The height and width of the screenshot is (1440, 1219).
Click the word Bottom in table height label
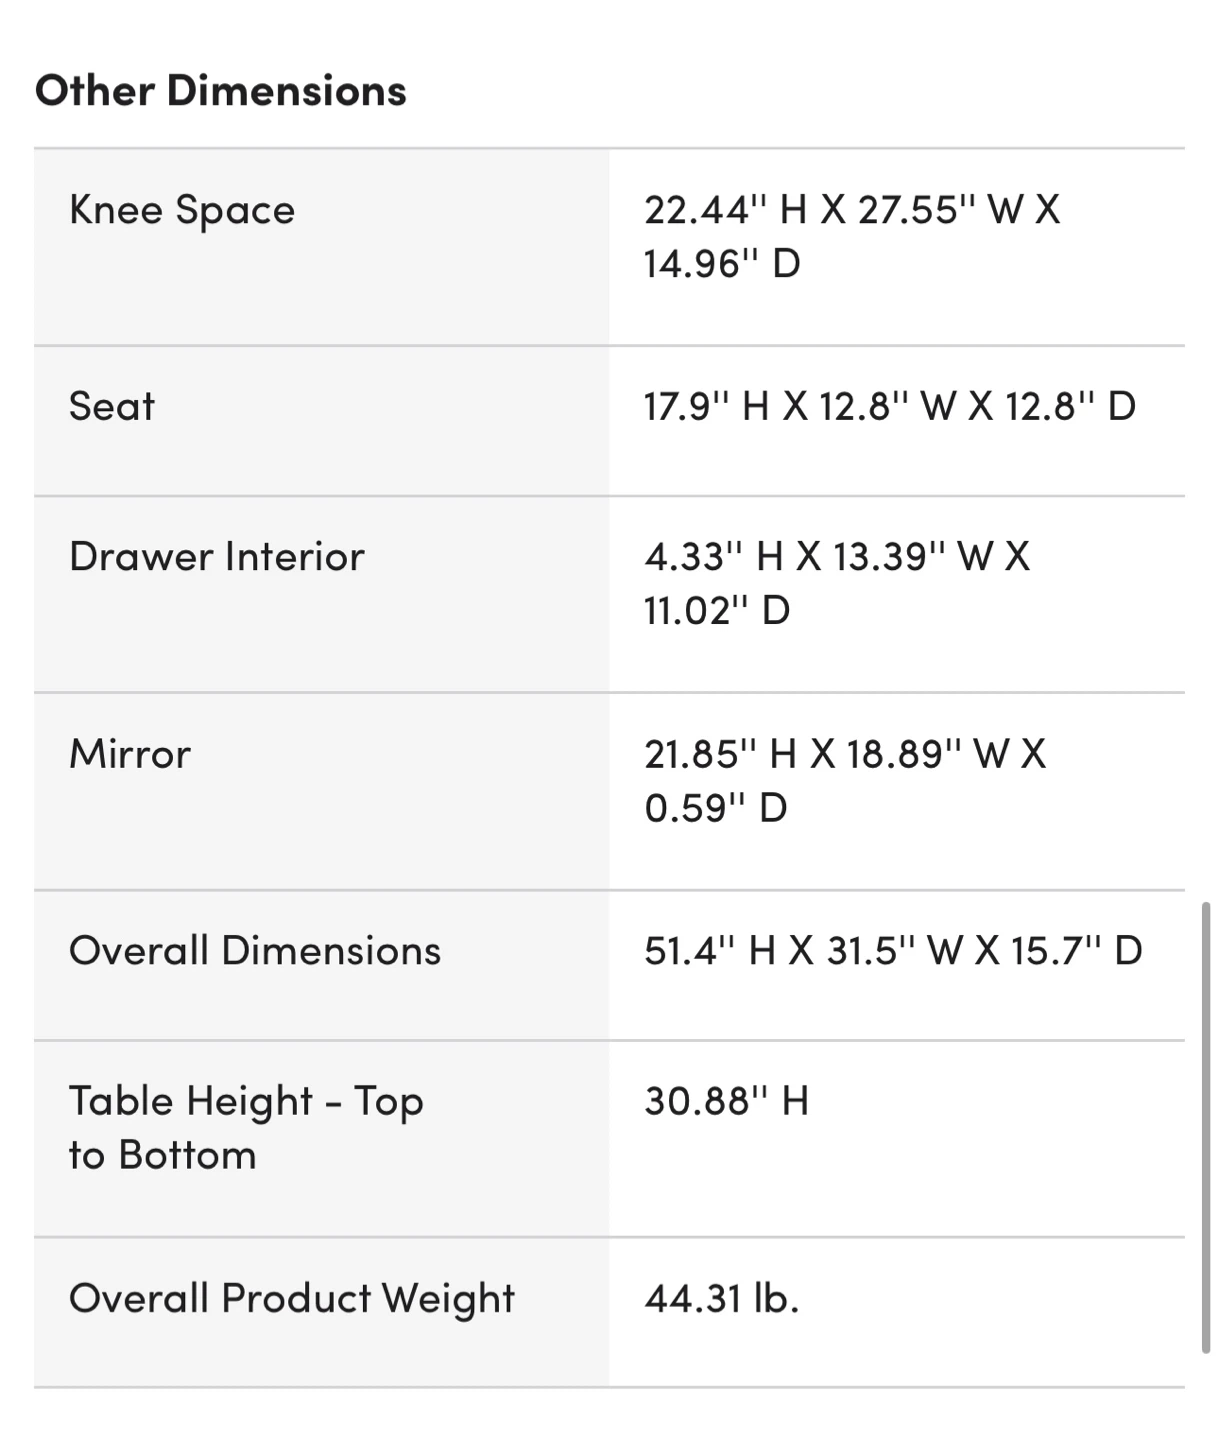(x=187, y=1155)
